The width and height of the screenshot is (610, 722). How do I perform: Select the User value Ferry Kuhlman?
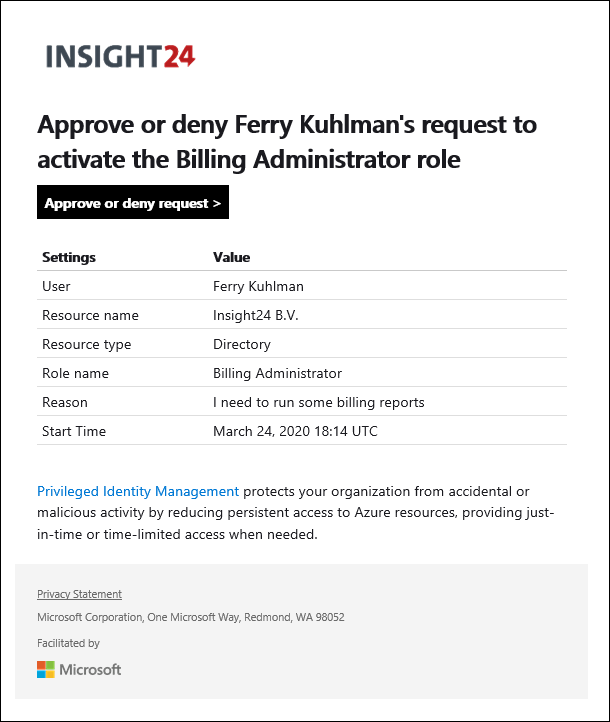point(258,286)
